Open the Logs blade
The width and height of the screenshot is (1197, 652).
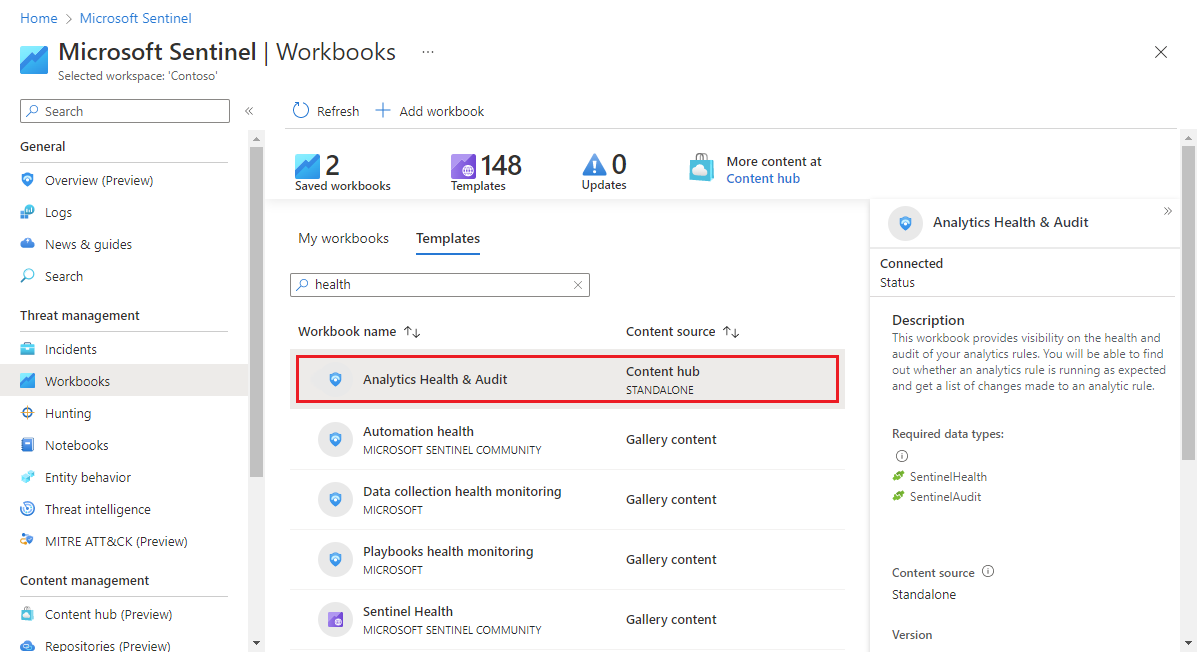[61, 212]
